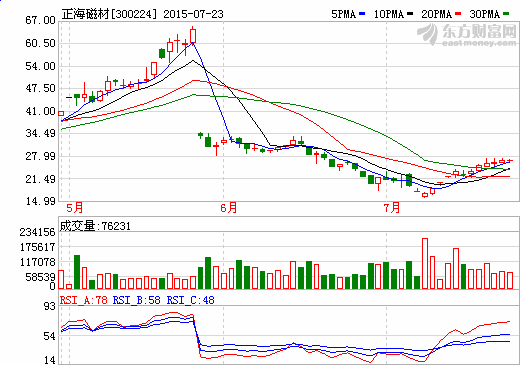Click the 54.00 price axis label
Image resolution: width=520 pixels, height=365 pixels.
tap(40, 66)
